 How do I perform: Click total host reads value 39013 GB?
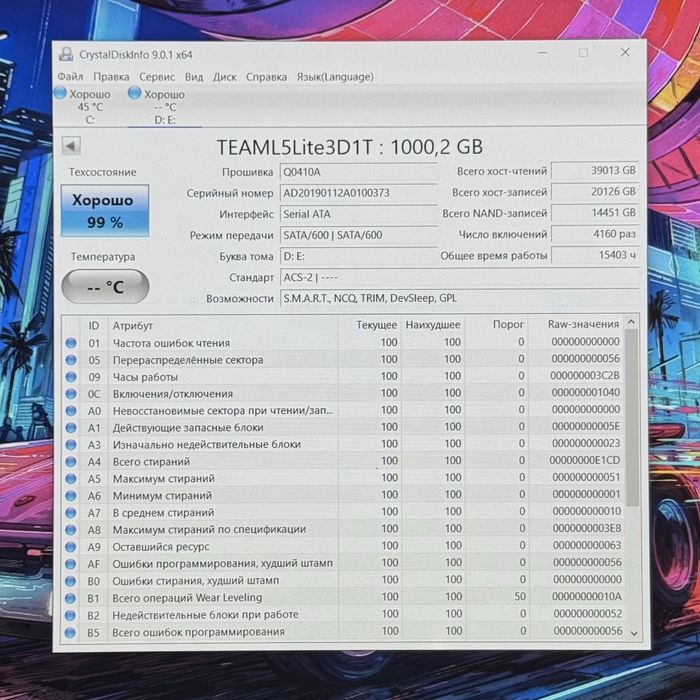595,171
